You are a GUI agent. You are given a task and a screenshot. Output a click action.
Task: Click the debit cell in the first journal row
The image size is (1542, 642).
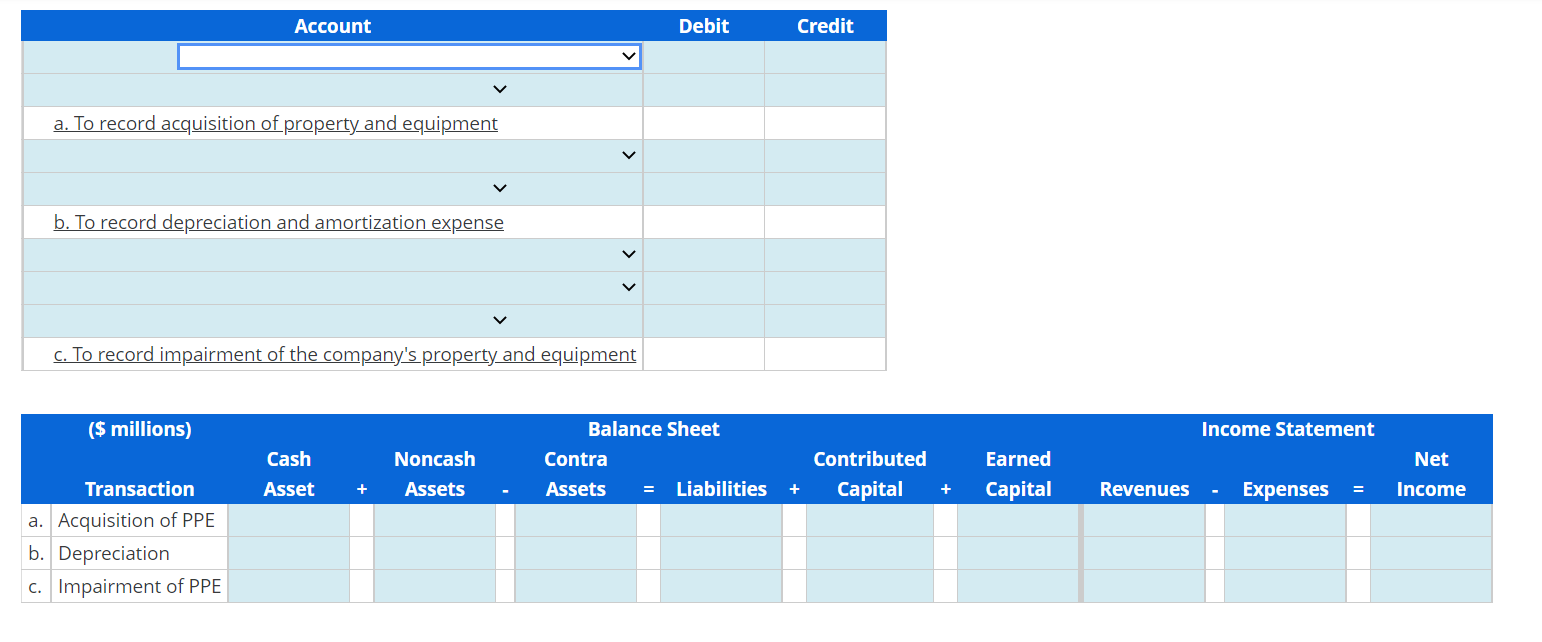click(704, 57)
